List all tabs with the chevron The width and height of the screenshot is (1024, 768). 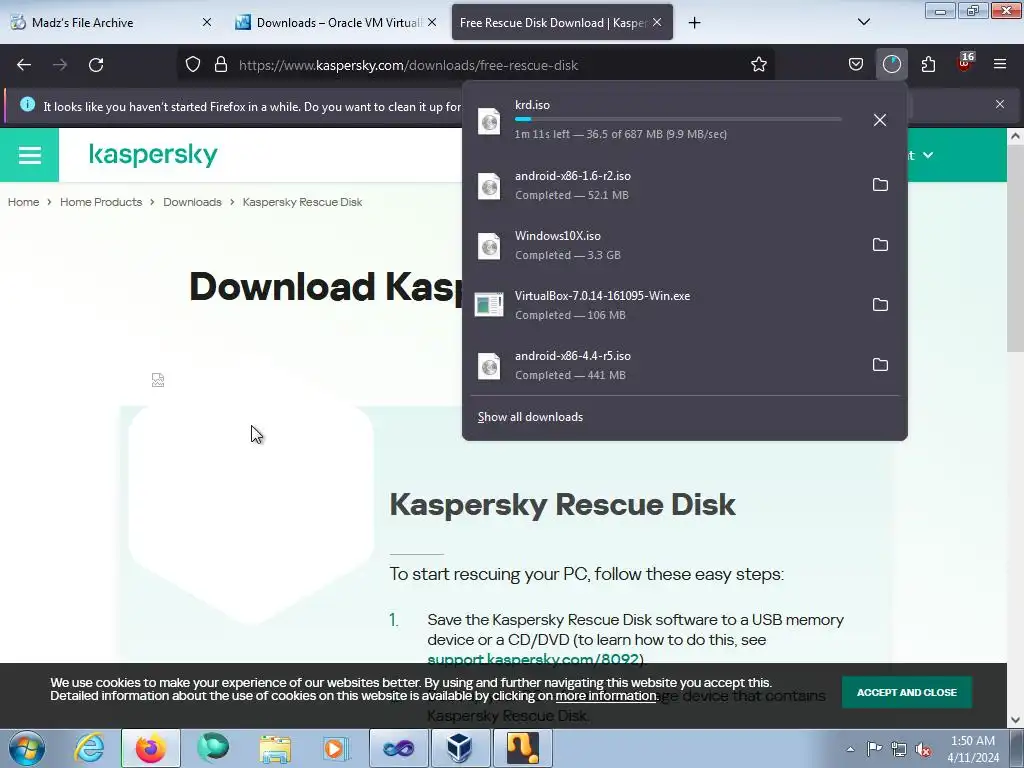[x=863, y=22]
